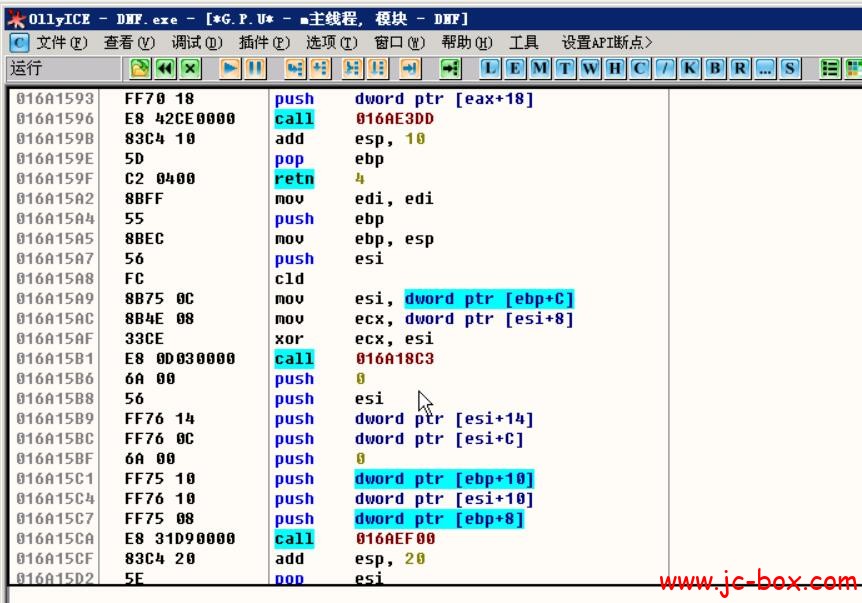Screen dimensions: 862x603
Task: Close the debugged program with the X icon
Action: pos(190,69)
